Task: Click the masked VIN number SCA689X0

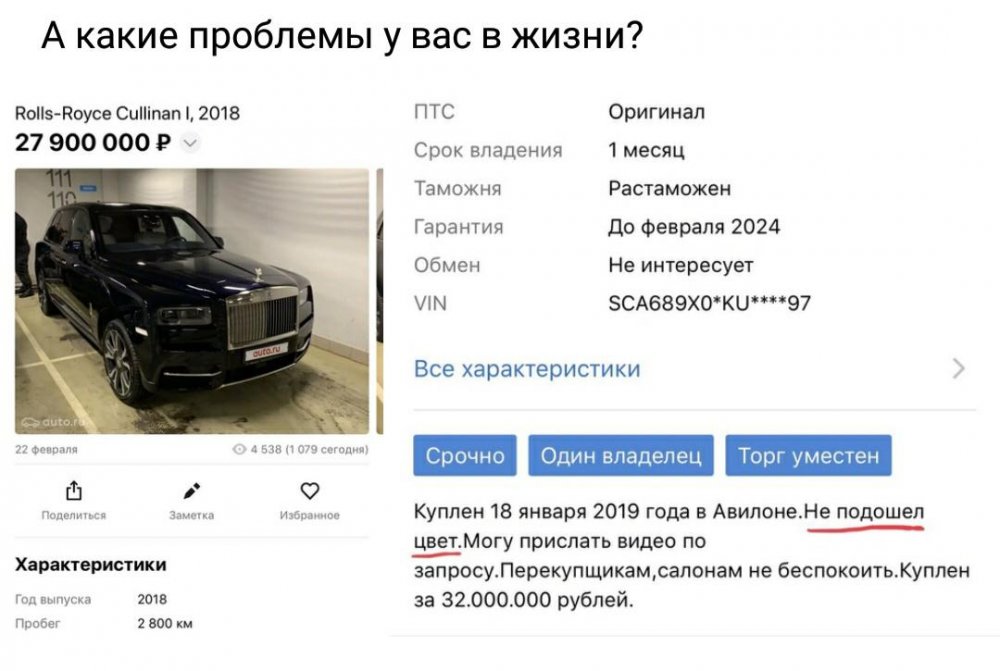Action: (x=709, y=303)
